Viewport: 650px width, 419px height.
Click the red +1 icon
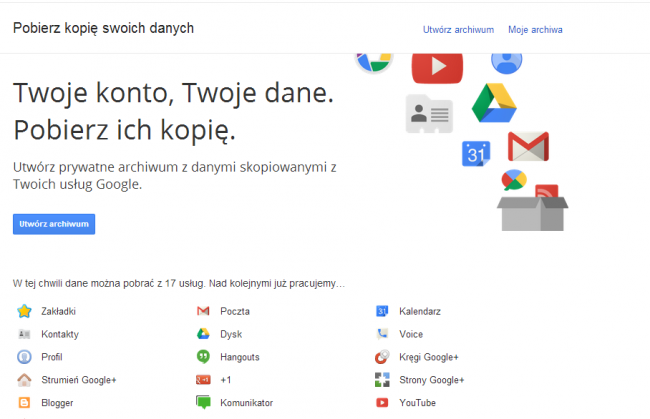pos(203,380)
